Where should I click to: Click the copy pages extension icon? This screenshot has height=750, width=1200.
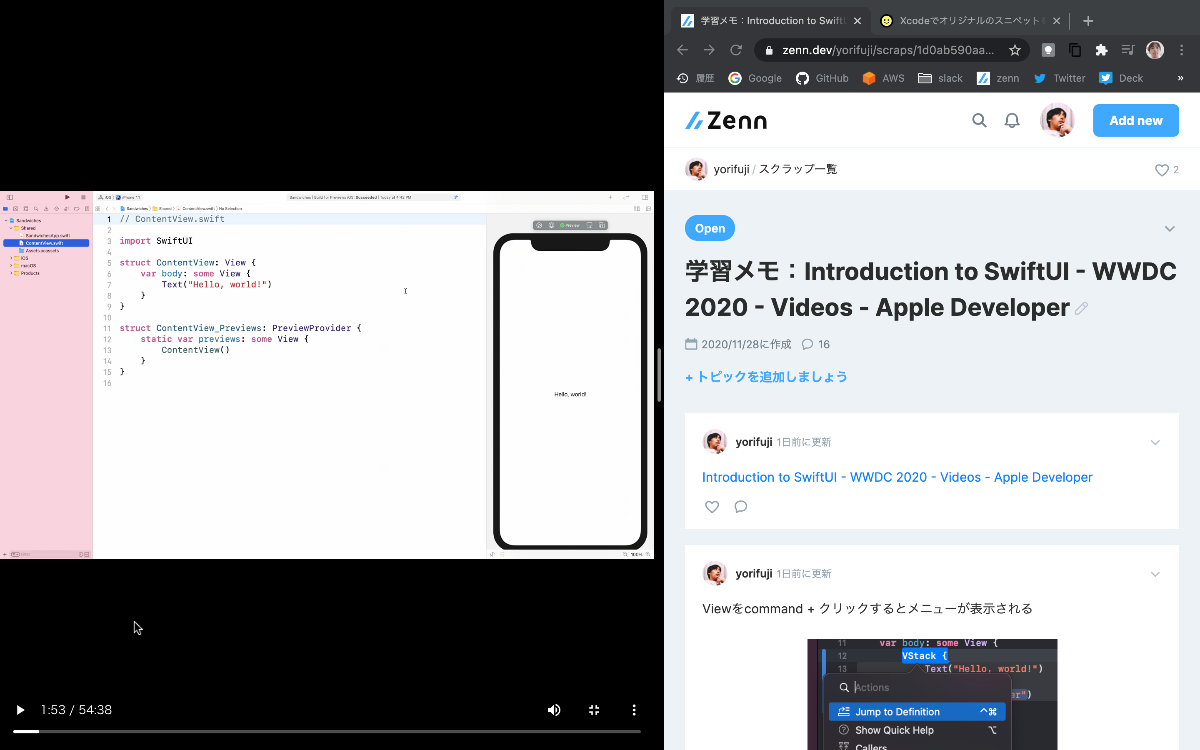pyautogui.click(x=1075, y=50)
